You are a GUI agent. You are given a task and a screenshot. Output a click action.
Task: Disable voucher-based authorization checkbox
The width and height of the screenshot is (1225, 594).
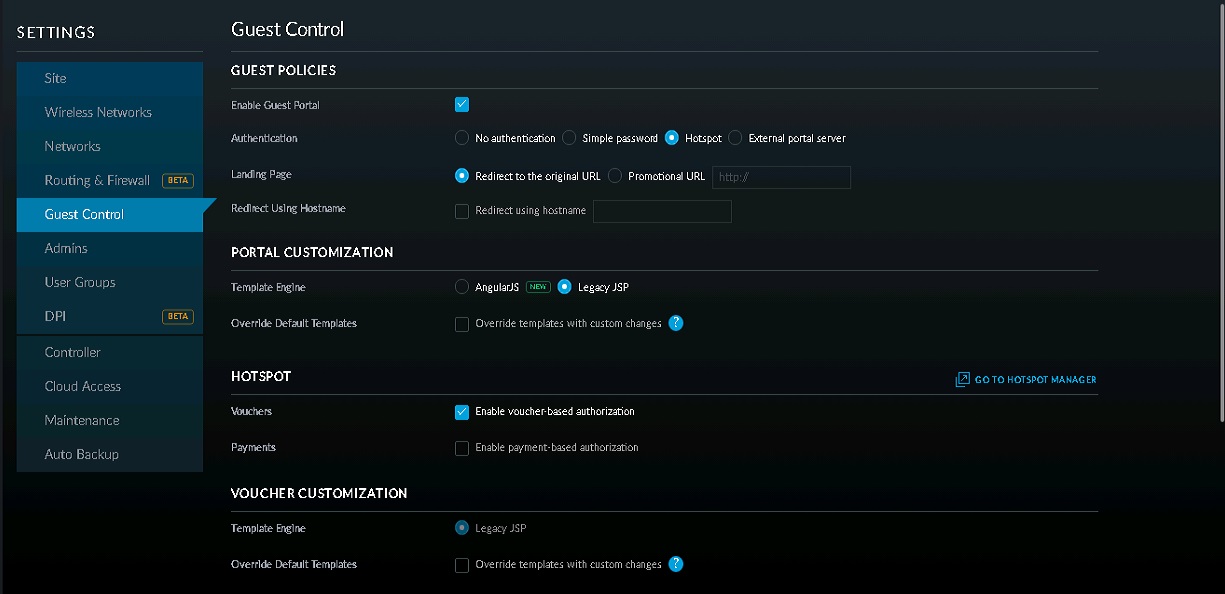point(462,412)
